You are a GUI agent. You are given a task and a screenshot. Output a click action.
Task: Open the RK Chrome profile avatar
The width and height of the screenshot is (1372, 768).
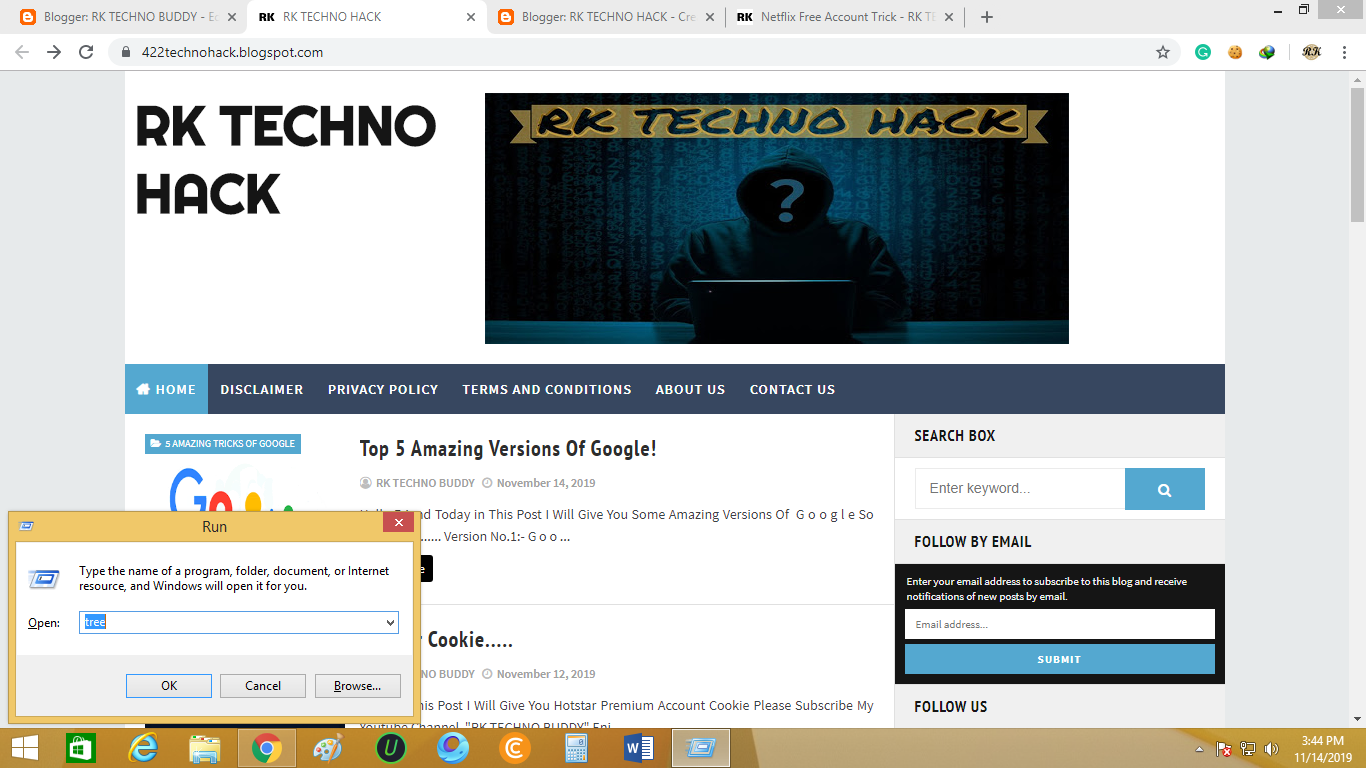[x=1312, y=52]
